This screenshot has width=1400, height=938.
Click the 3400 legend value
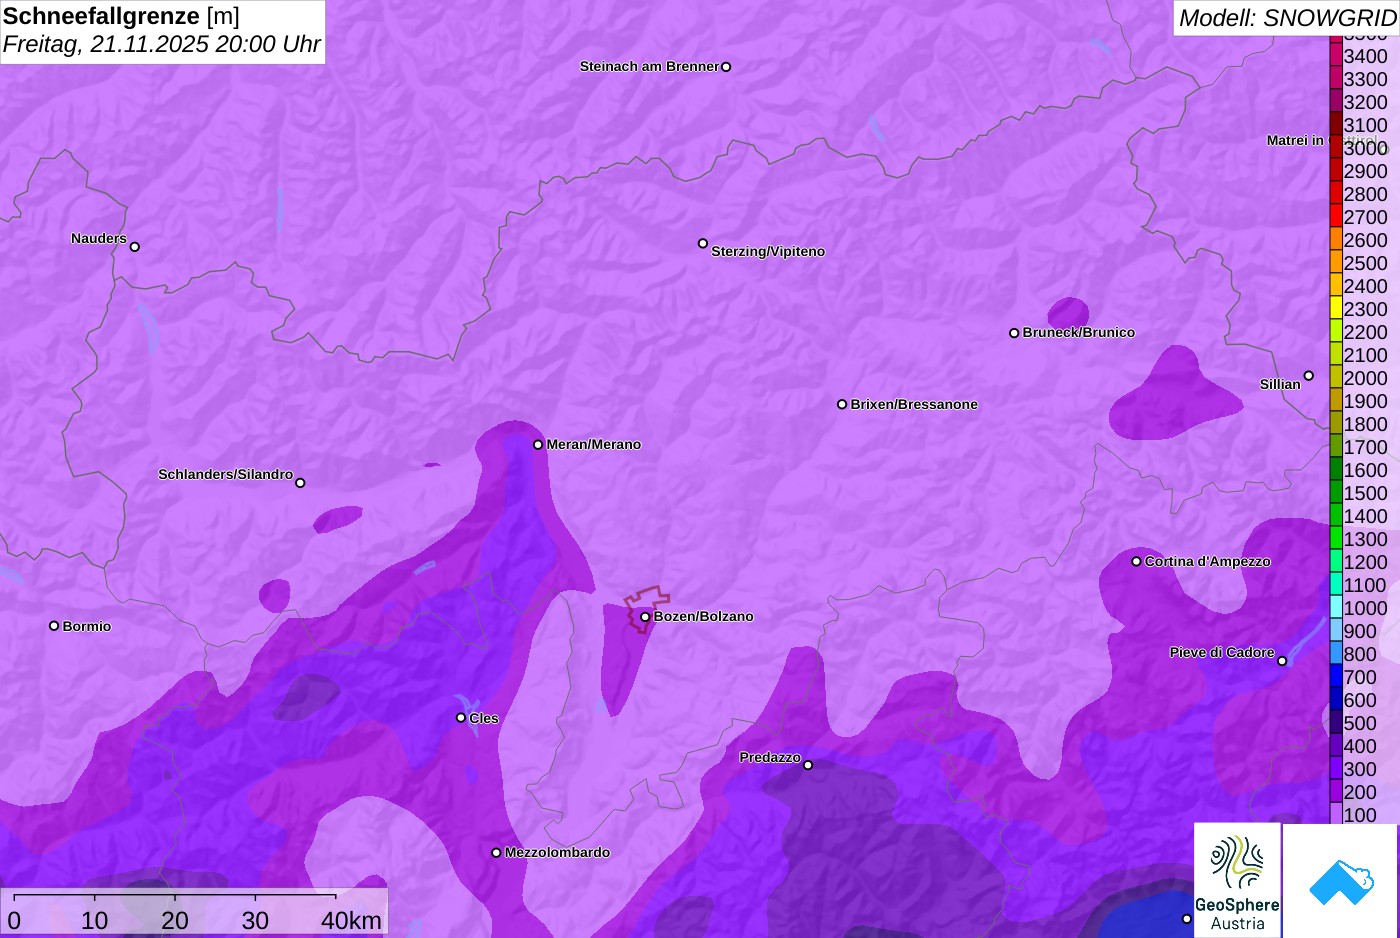tap(1366, 57)
